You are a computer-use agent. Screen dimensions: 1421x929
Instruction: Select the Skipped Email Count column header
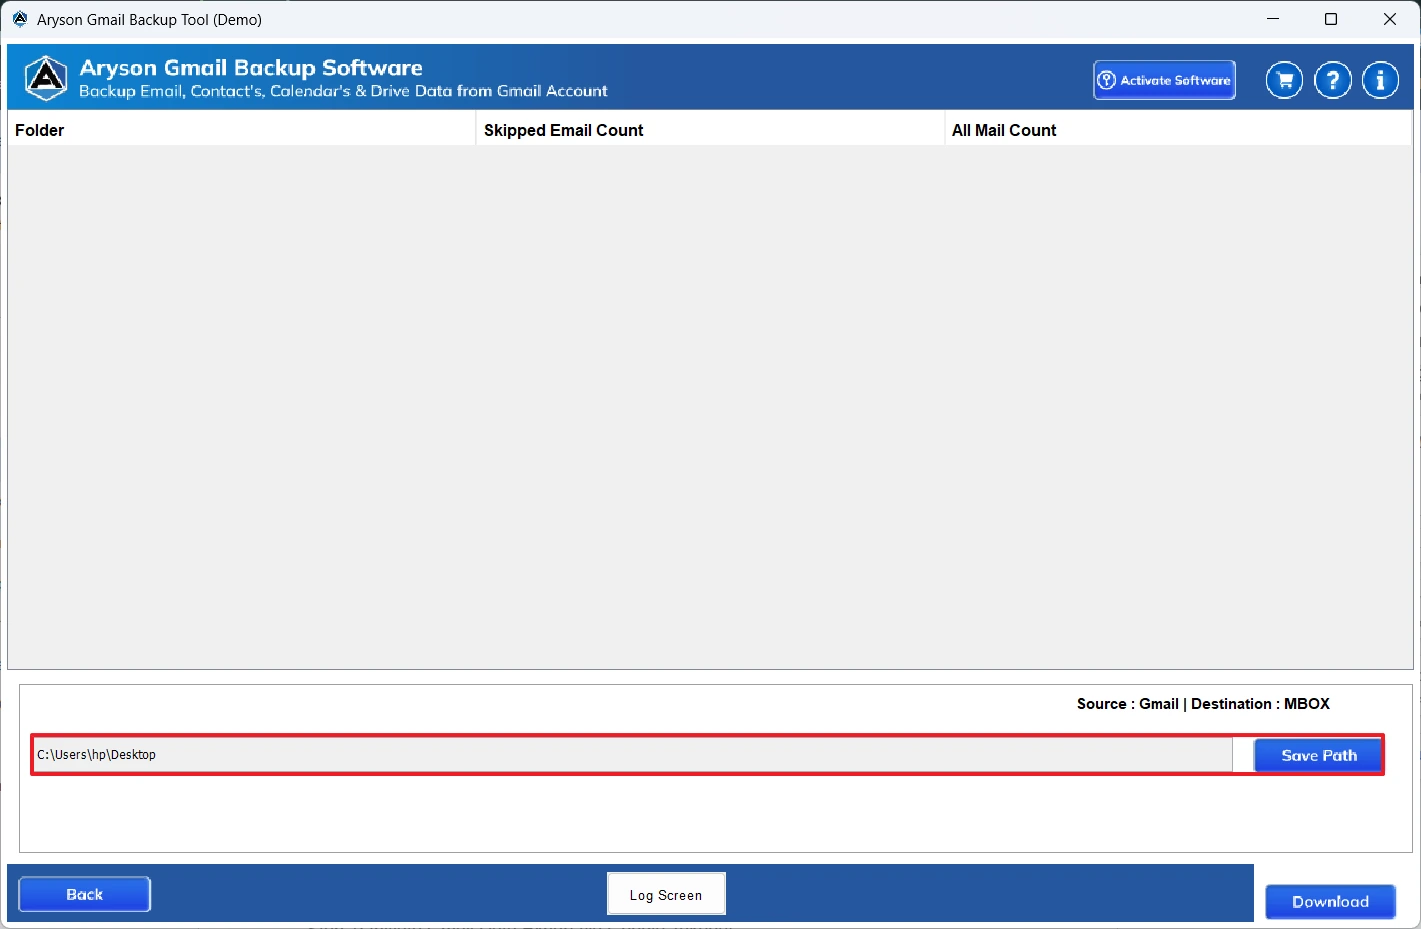[710, 130]
